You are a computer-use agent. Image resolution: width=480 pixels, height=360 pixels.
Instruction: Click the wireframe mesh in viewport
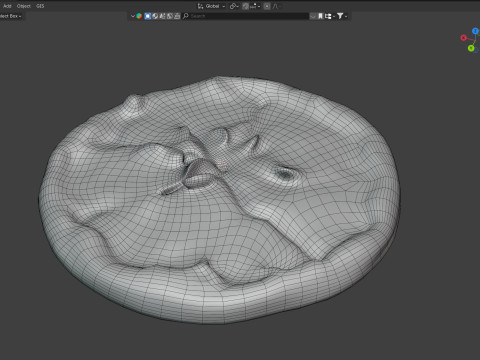click(x=219, y=200)
